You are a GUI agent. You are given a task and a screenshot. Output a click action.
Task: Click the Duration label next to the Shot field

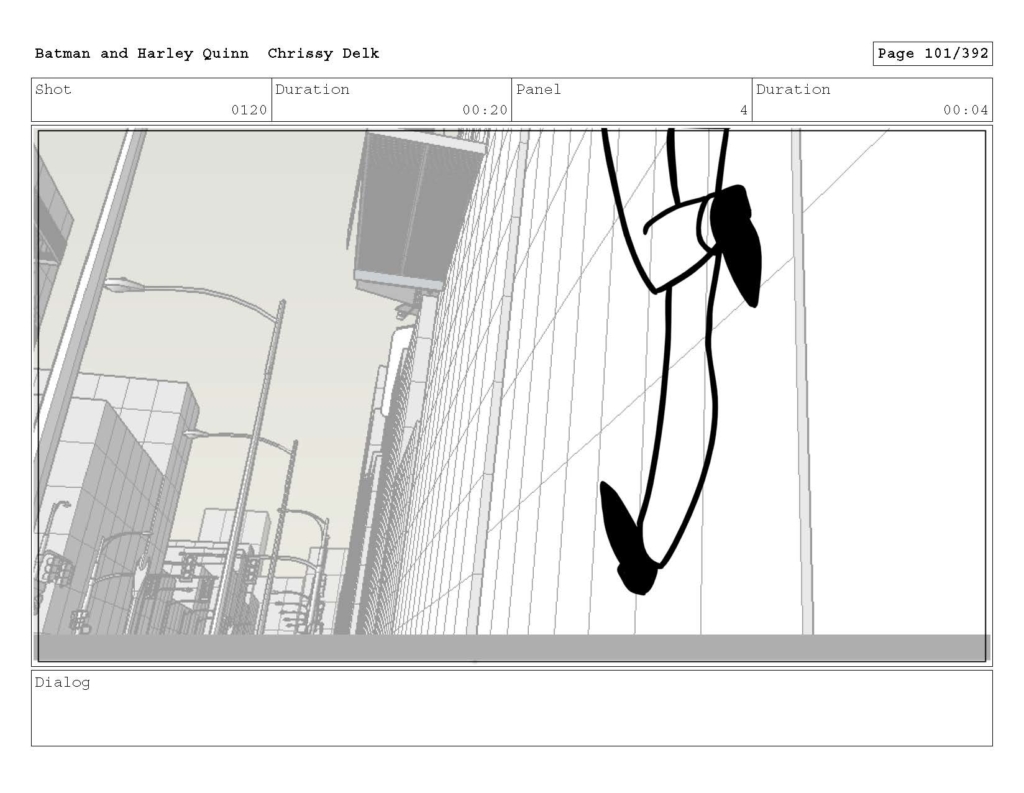coord(312,89)
